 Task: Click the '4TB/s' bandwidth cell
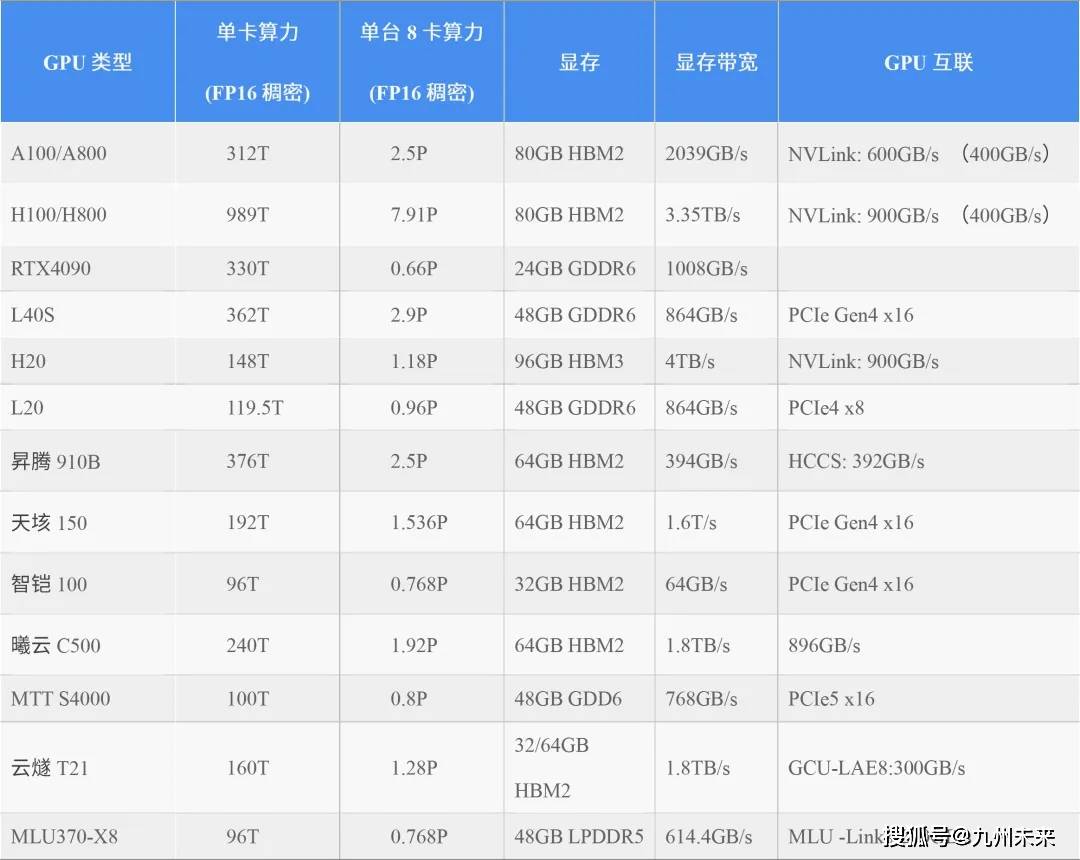690,361
